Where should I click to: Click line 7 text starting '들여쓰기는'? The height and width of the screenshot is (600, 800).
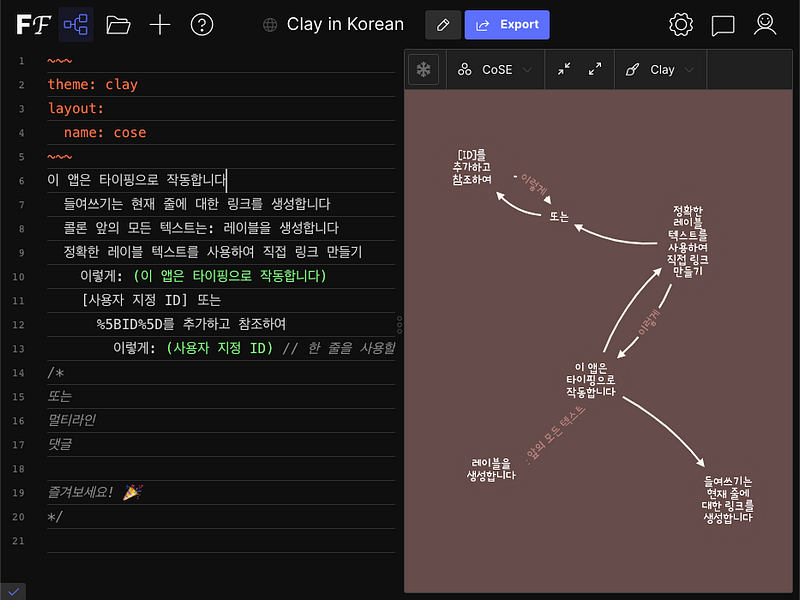[197, 204]
